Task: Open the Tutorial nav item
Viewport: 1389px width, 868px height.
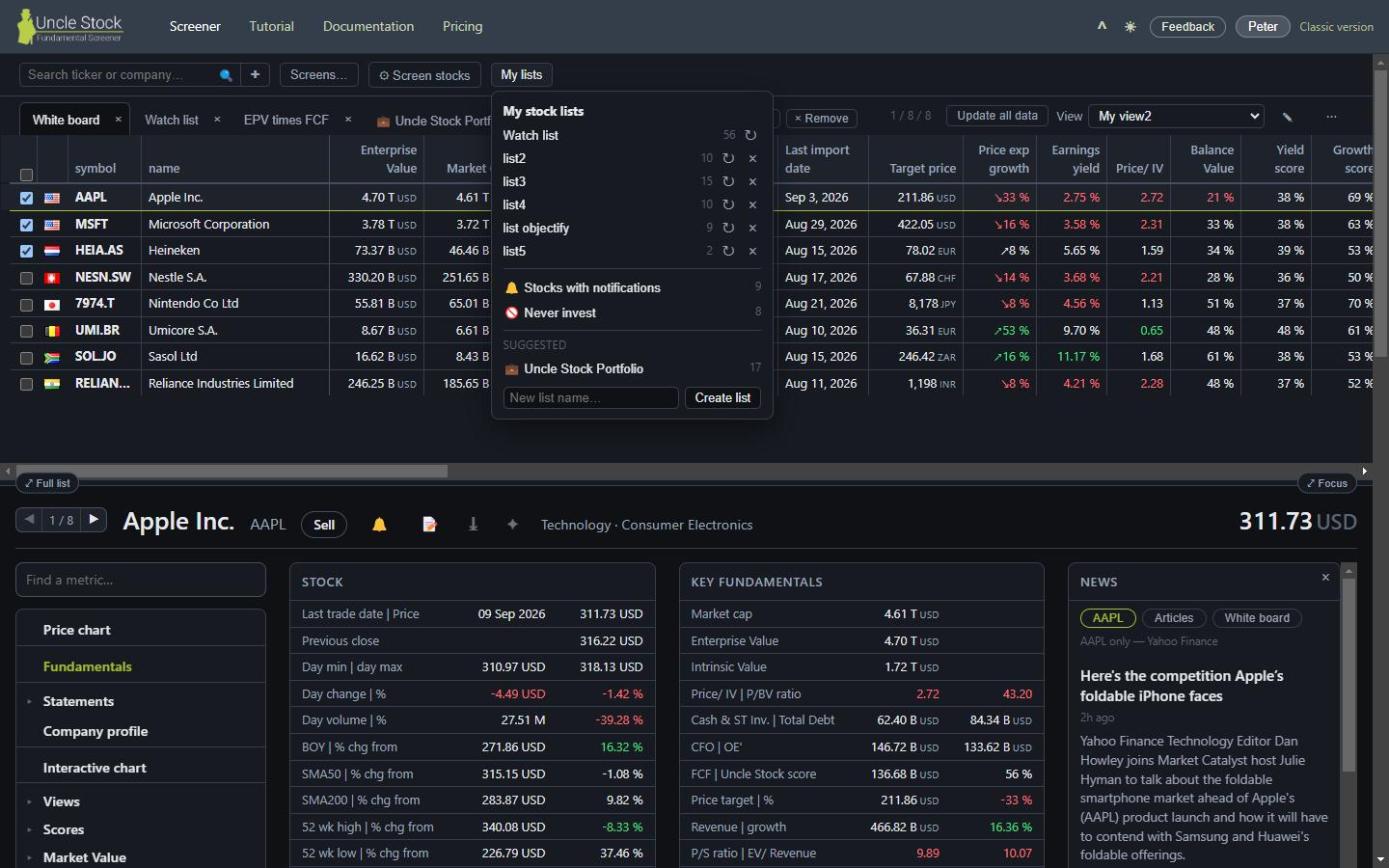Action: pos(271,26)
